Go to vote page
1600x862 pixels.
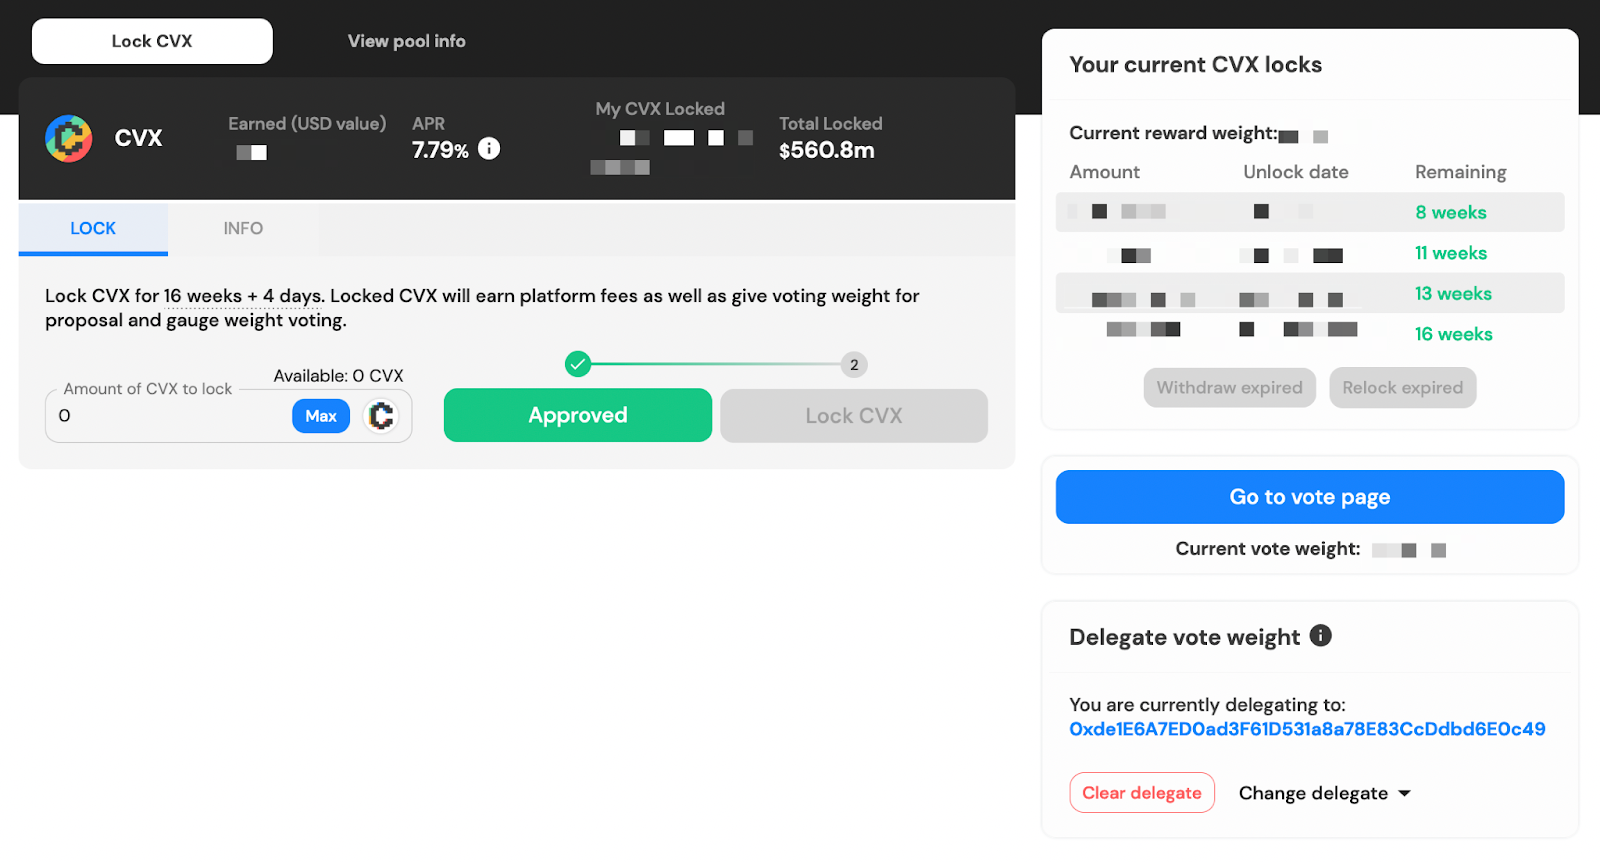[1310, 497]
